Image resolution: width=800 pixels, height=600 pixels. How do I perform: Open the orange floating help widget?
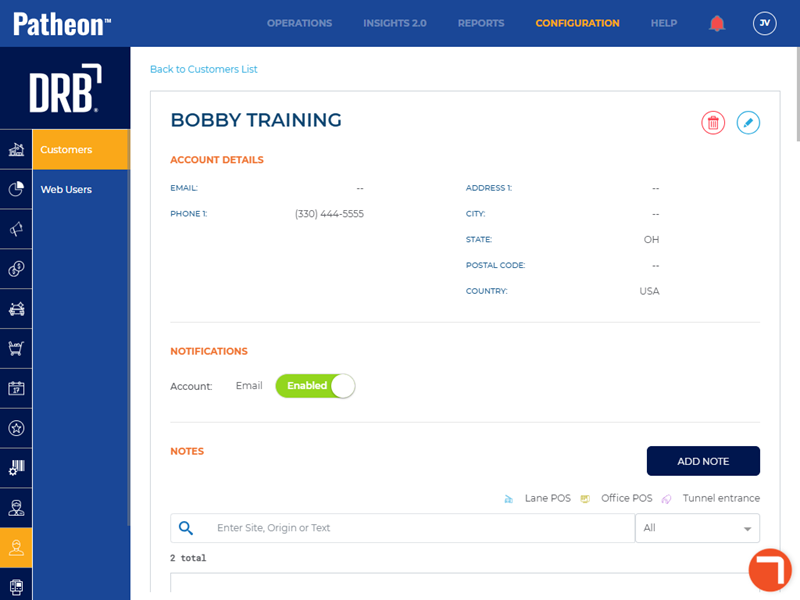pos(770,570)
